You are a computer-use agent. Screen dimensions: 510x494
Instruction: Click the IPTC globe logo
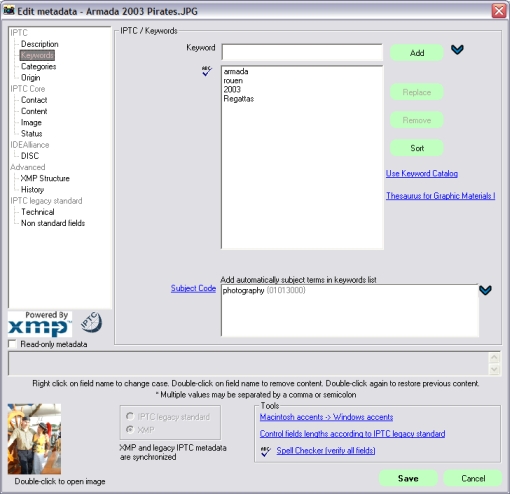(x=92, y=323)
